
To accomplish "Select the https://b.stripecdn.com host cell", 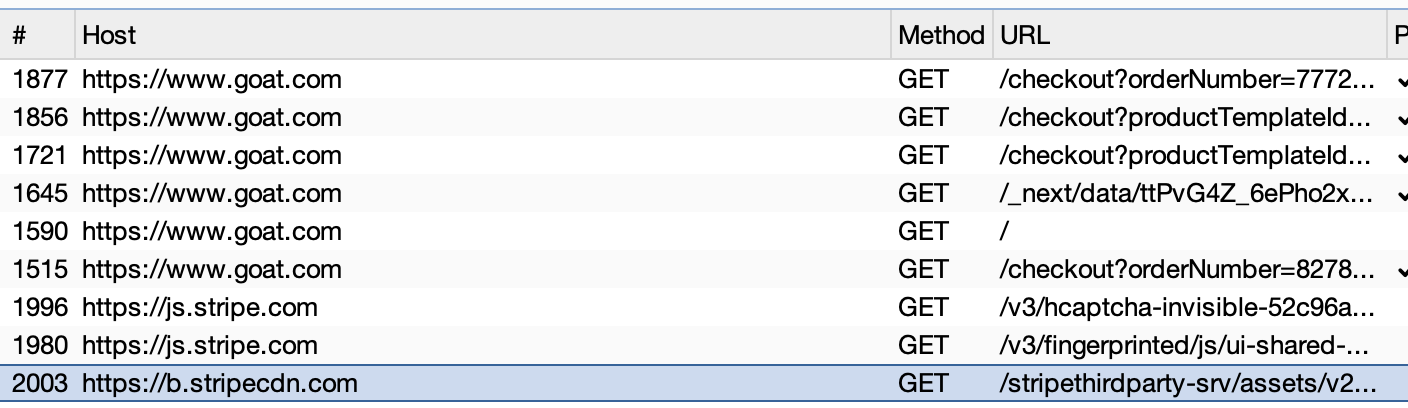I will pyautogui.click(x=219, y=384).
